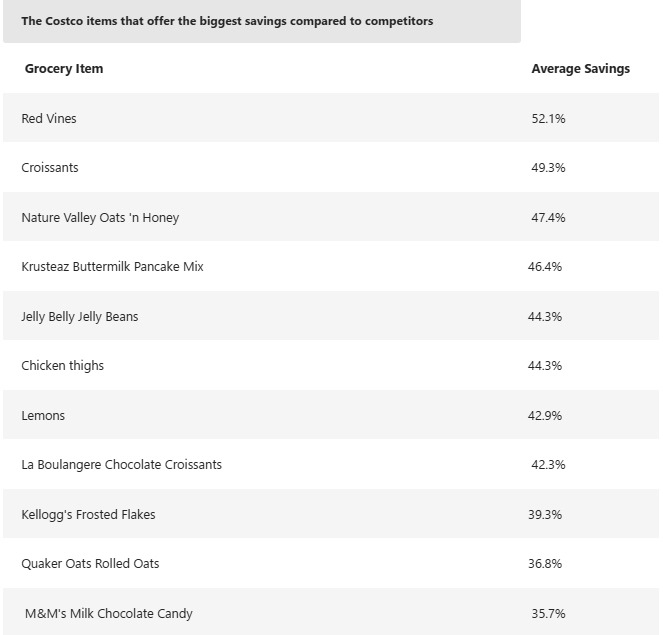This screenshot has height=635, width=663.
Task: Select the Croissants item text
Action: [50, 167]
